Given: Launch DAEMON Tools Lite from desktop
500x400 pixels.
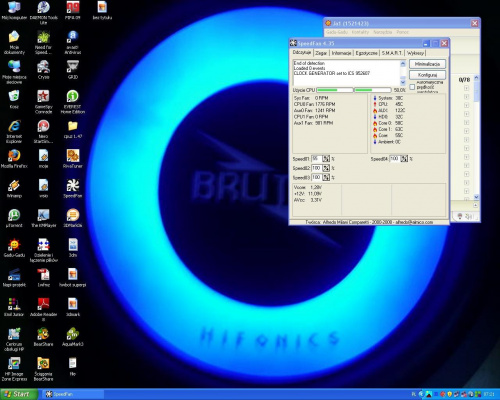Looking at the screenshot, I should tap(43, 12).
